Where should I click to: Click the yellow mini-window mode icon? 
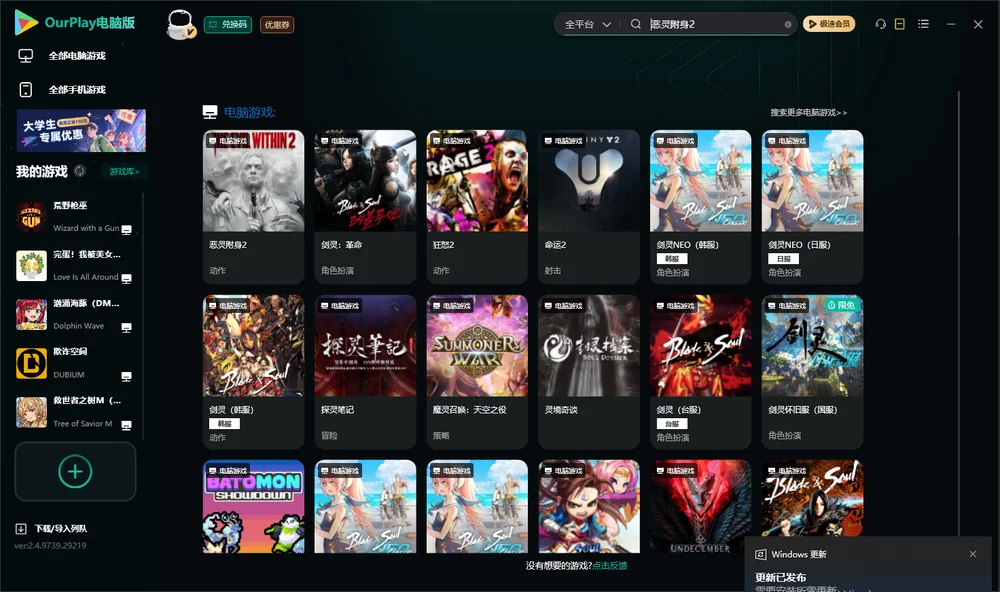tap(899, 24)
